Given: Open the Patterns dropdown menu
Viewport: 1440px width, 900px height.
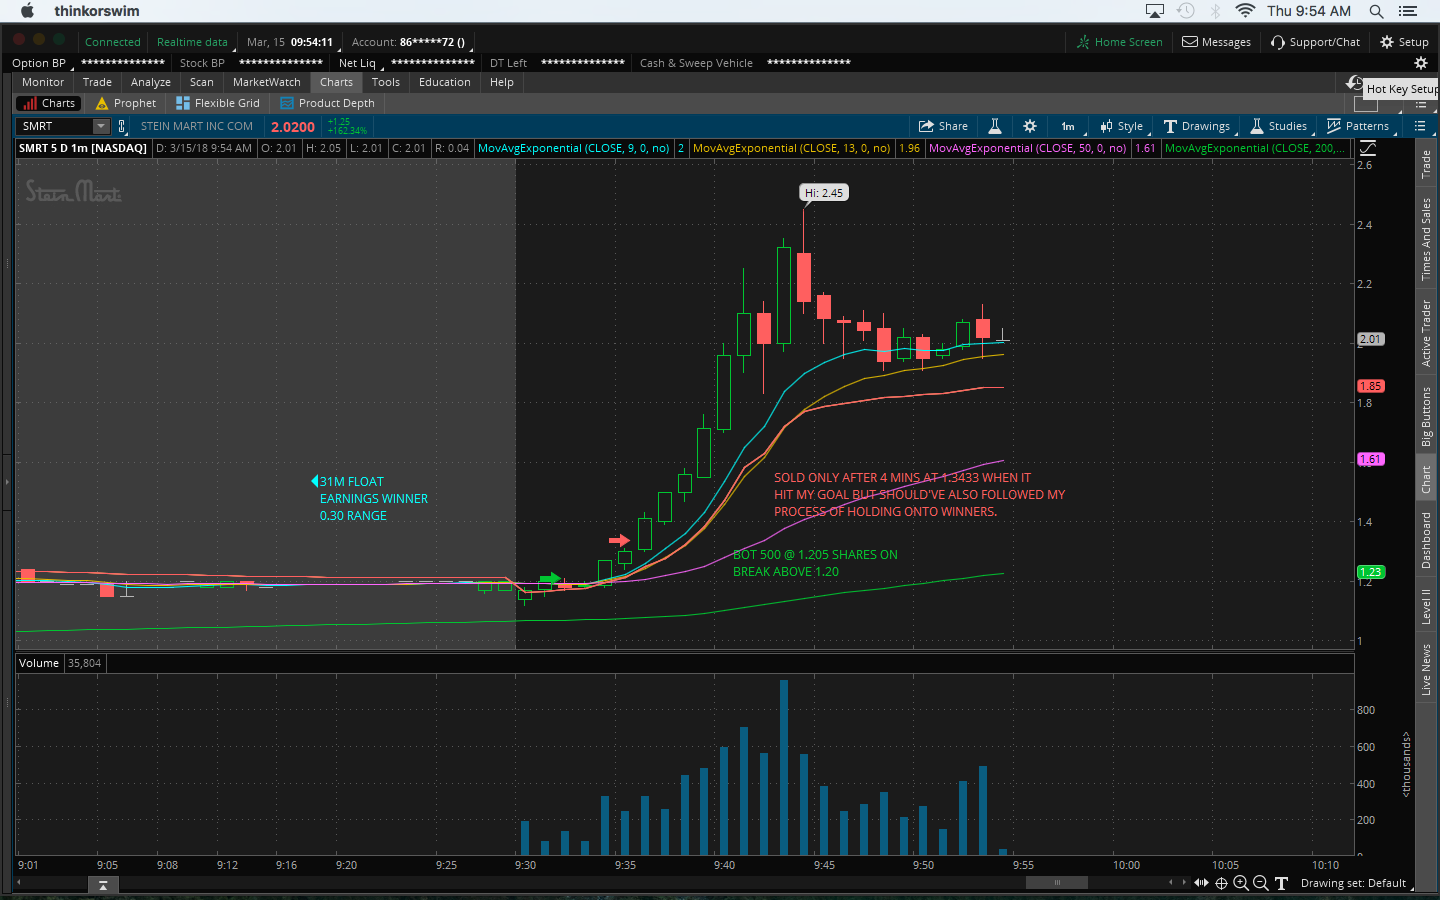Looking at the screenshot, I should click(x=1358, y=126).
